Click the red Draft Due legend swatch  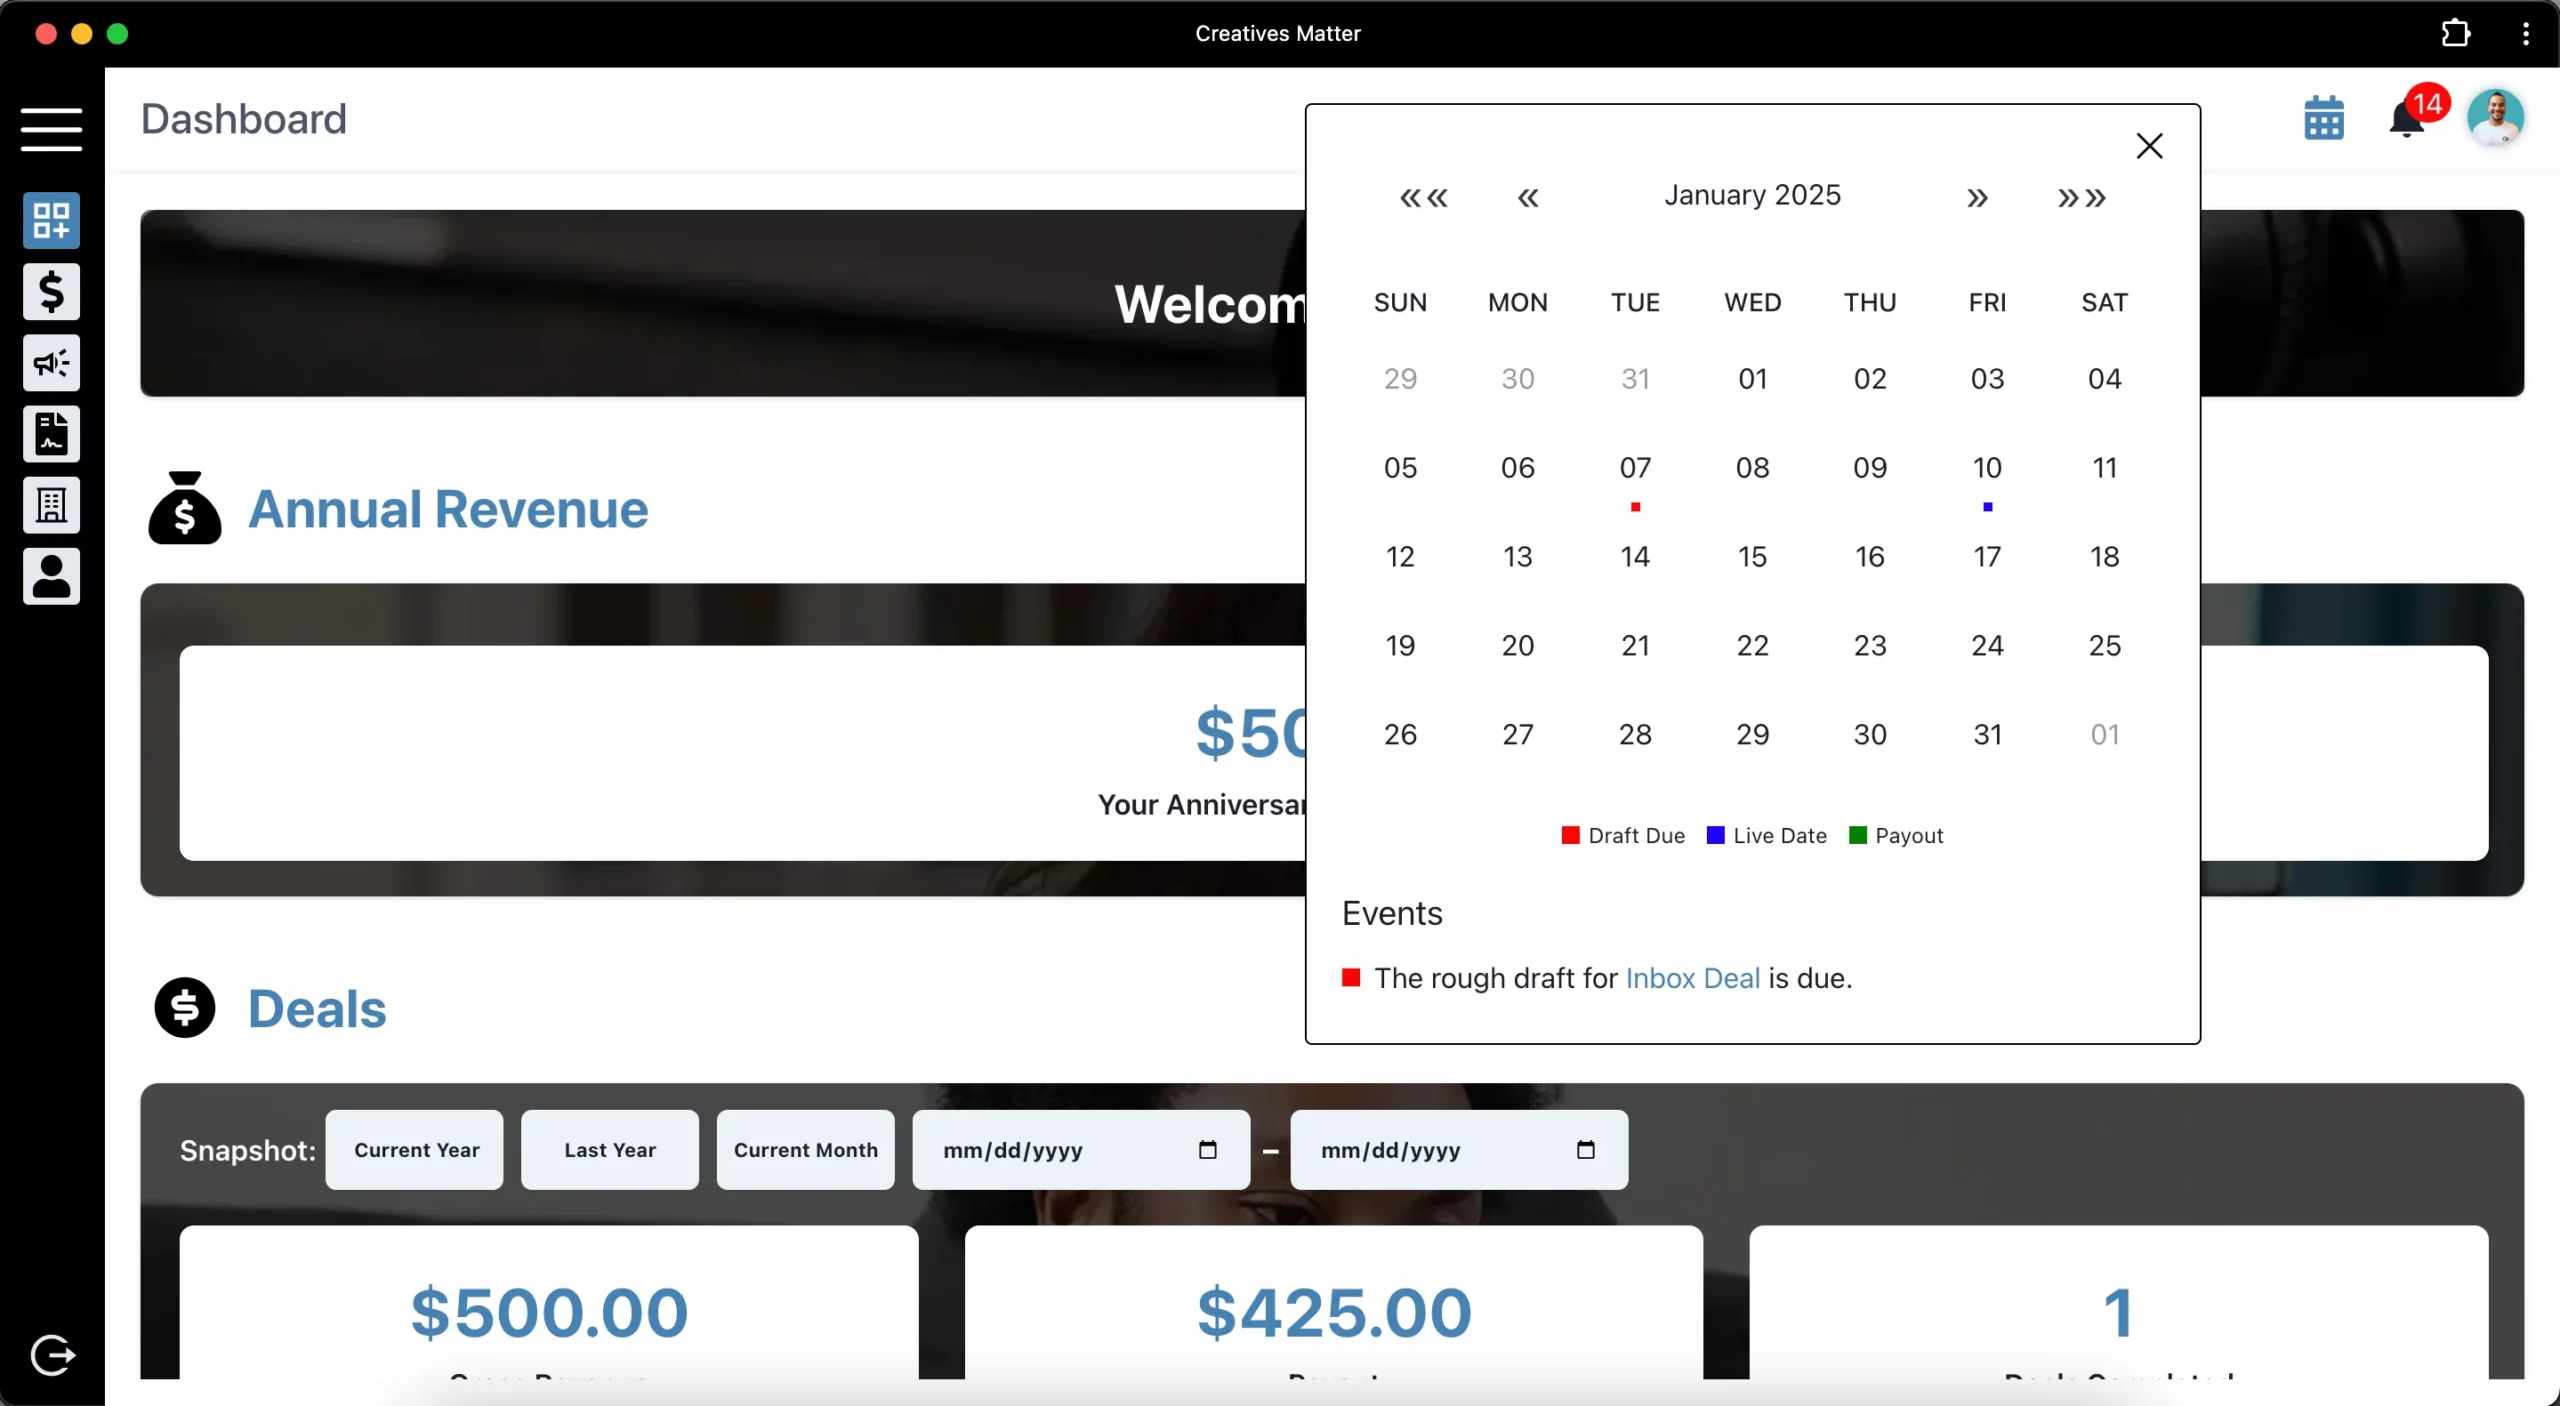coord(1570,835)
